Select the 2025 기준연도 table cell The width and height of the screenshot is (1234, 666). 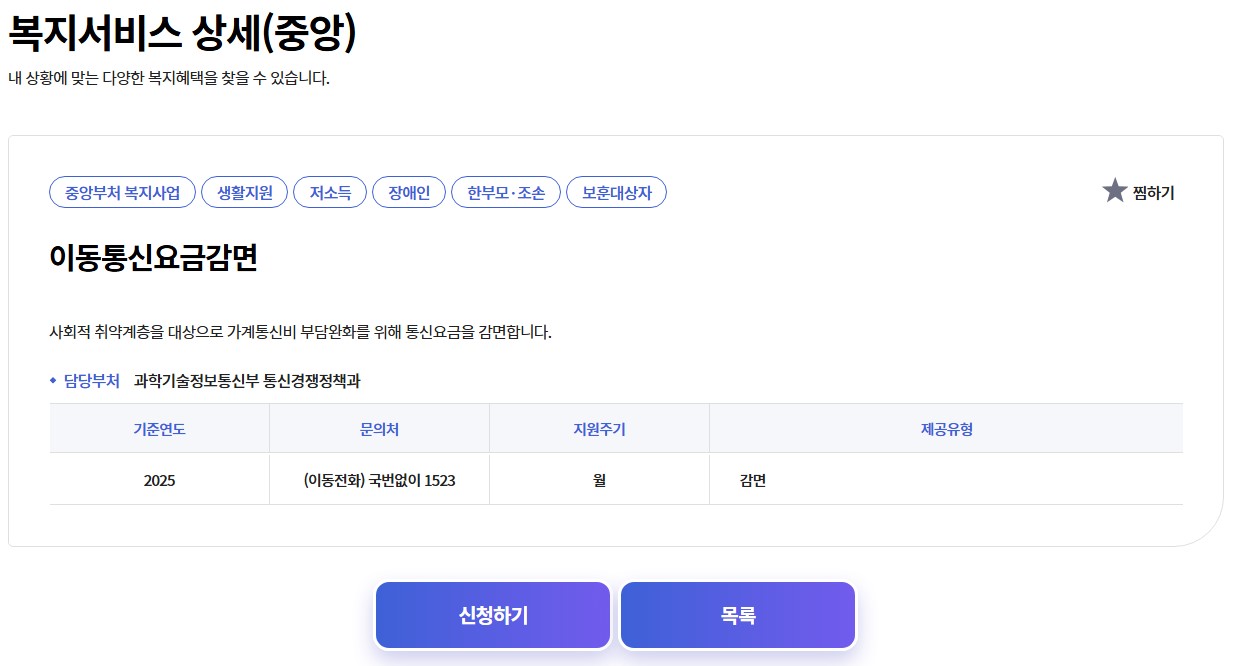tap(159, 479)
